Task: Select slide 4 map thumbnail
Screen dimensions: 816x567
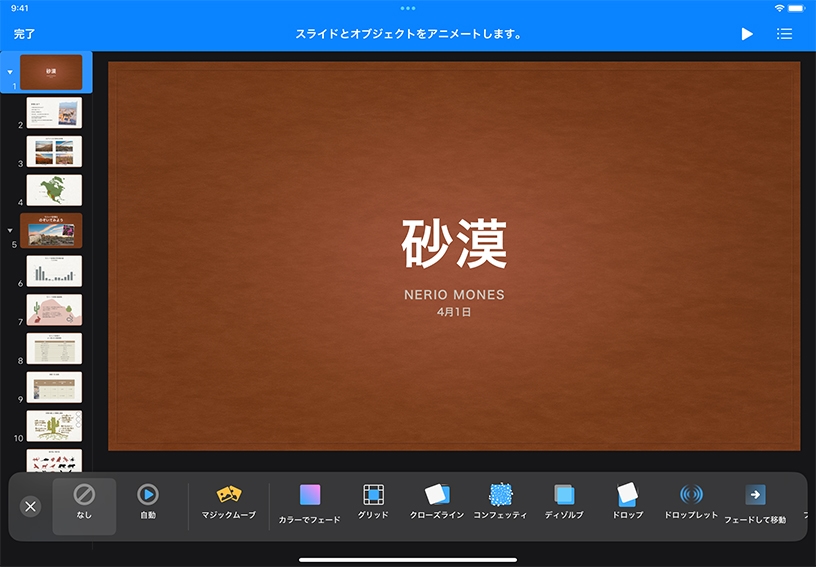Action: 54,190
